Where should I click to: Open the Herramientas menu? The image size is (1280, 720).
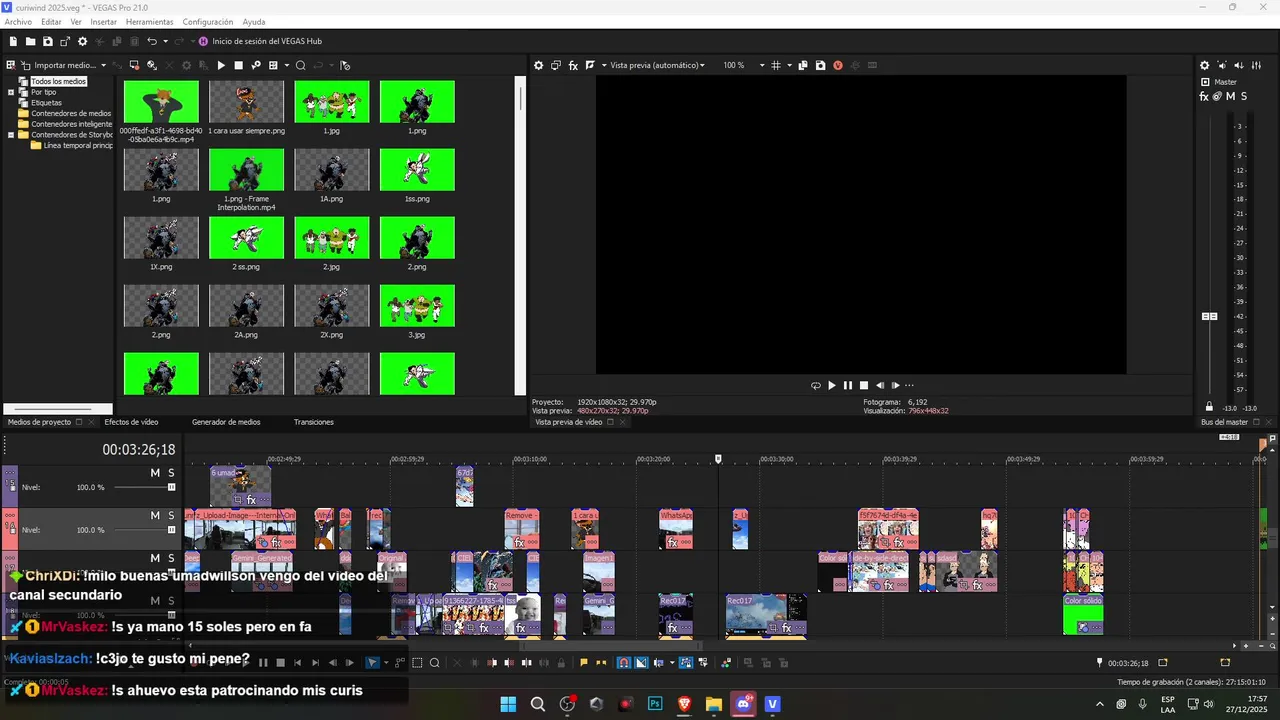tap(149, 22)
